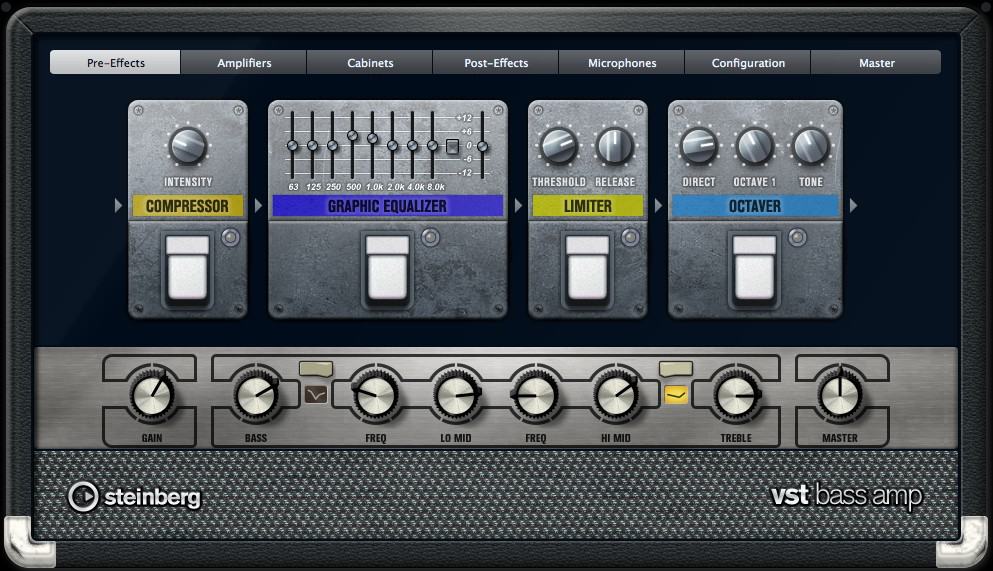Viewport: 993px width, 571px height.
Task: Toggle the yellow shape button near Treble
Action: (x=676, y=395)
